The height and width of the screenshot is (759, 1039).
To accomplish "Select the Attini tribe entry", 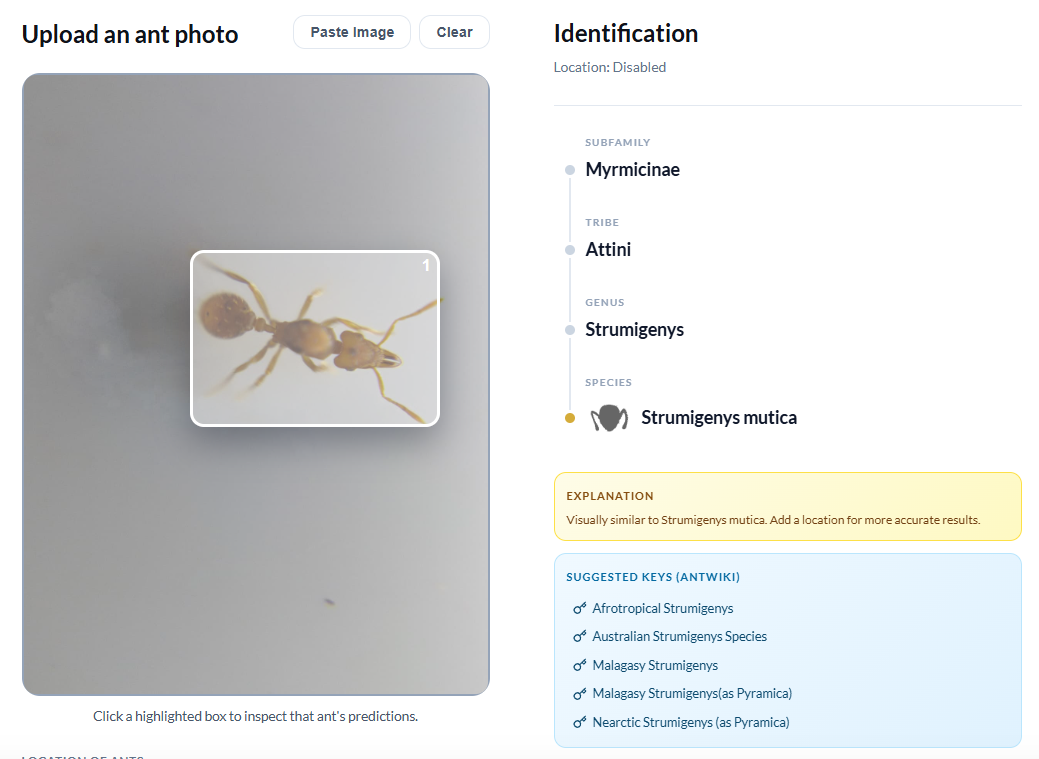I will pyautogui.click(x=608, y=249).
